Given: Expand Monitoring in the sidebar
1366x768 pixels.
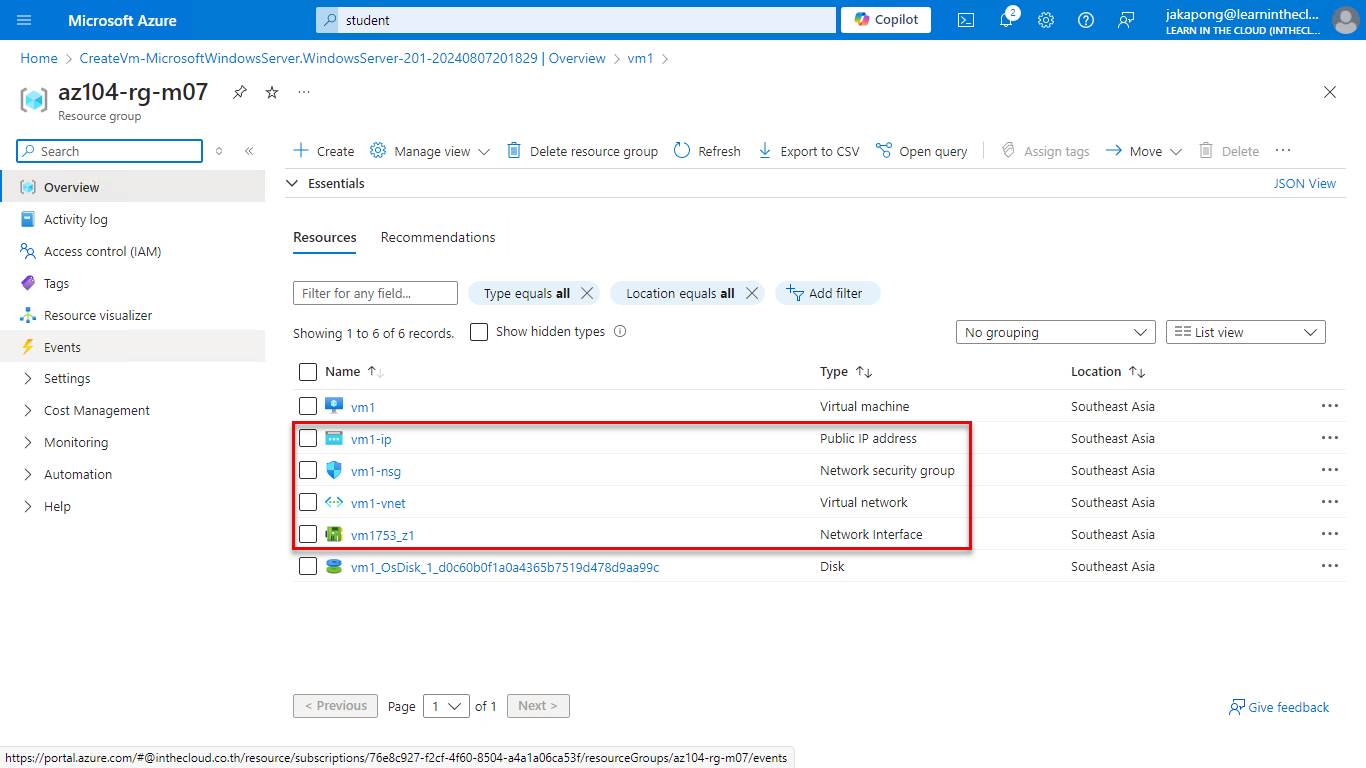Looking at the screenshot, I should (76, 442).
